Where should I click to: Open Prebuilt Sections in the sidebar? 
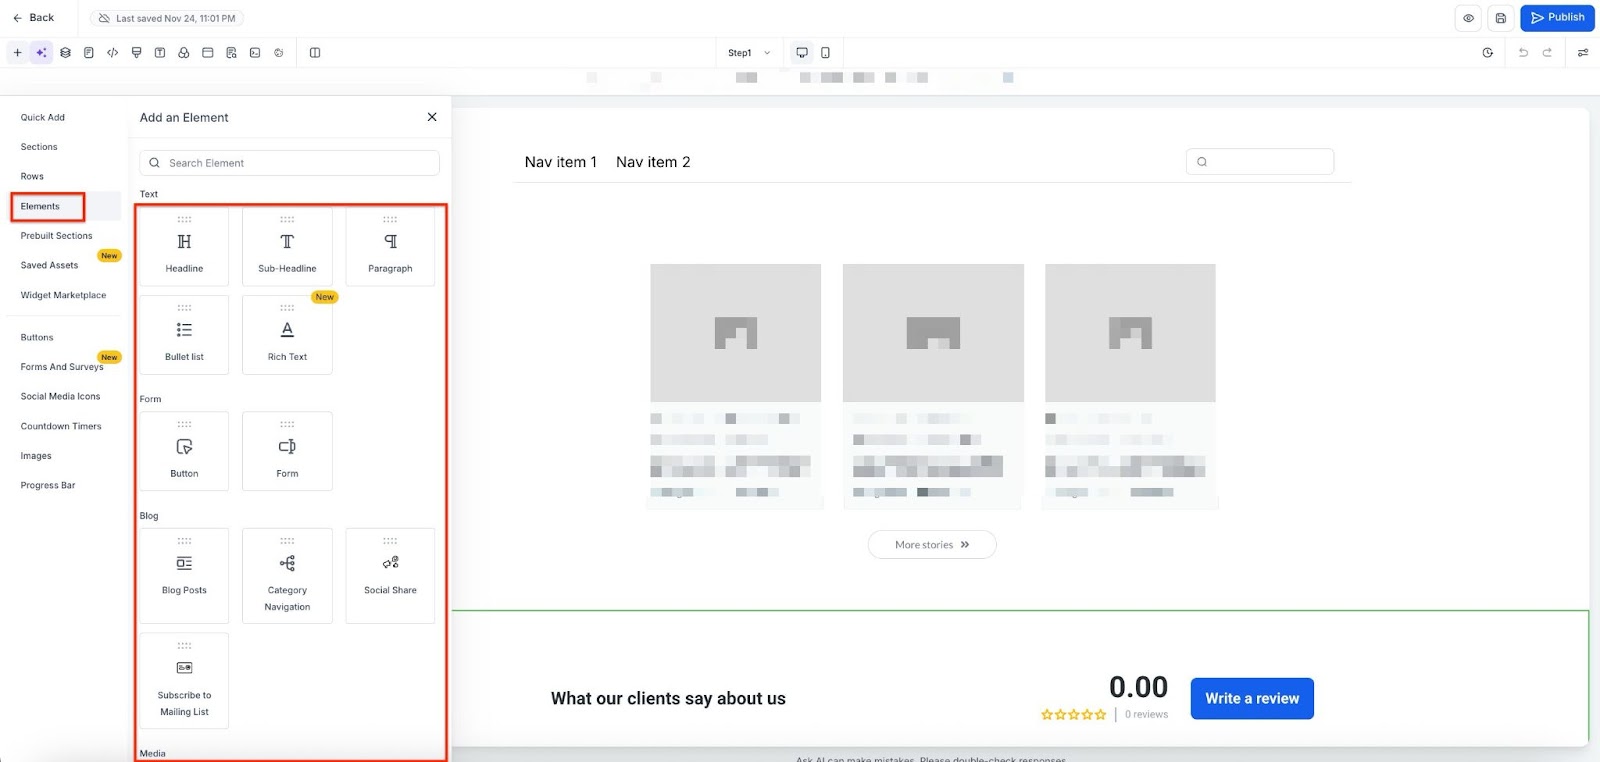pyautogui.click(x=56, y=236)
